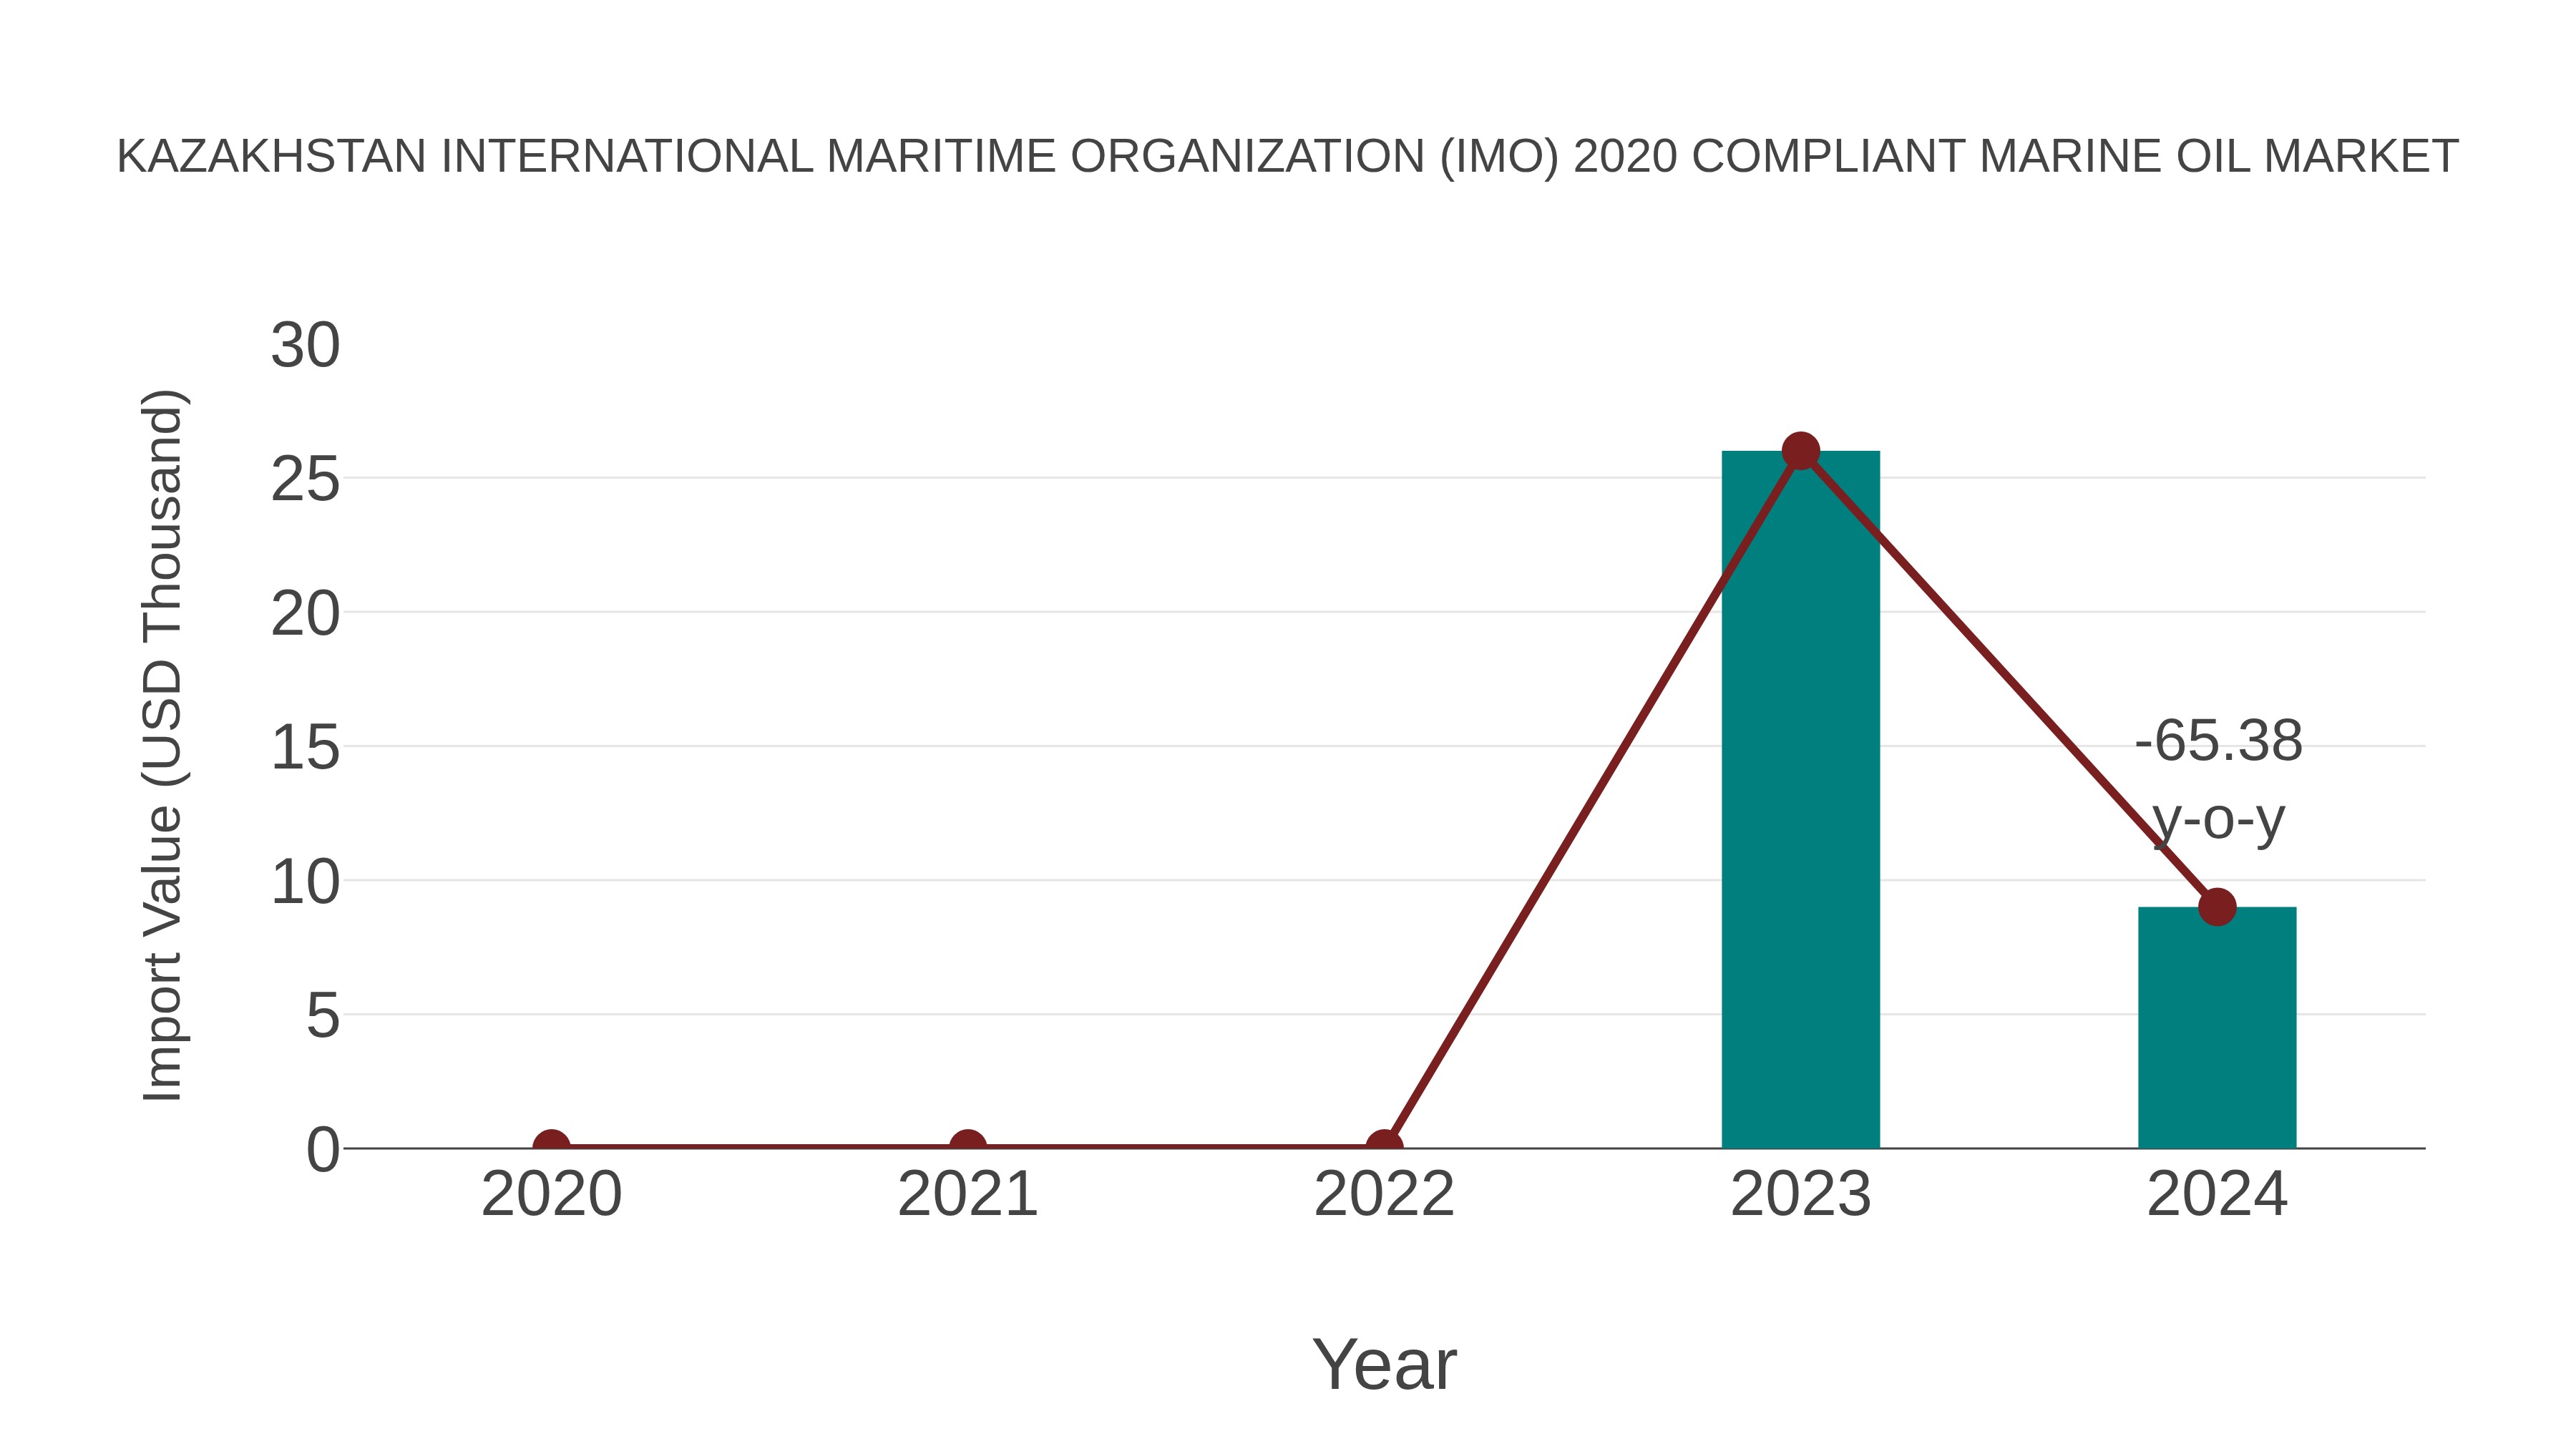Viewport: 2576px width, 1449px height.
Task: Click the 2024 teal import bar
Action: pos(2217,1027)
